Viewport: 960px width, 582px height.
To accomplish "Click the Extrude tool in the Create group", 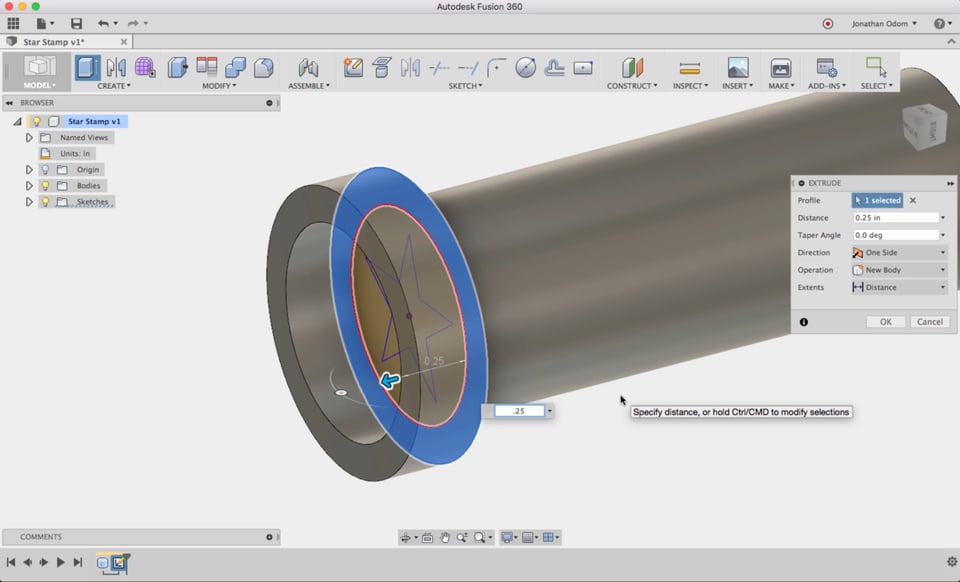I will point(88,67).
